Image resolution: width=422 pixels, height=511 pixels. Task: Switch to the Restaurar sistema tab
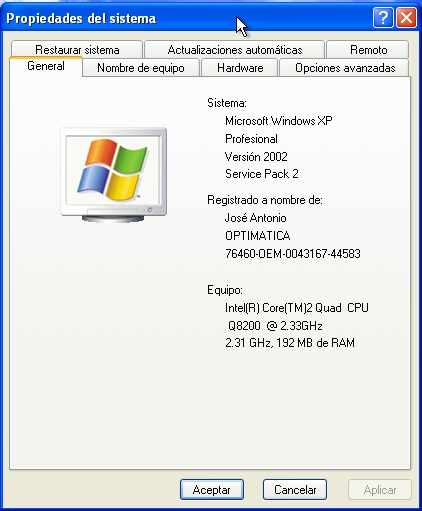pyautogui.click(x=77, y=50)
